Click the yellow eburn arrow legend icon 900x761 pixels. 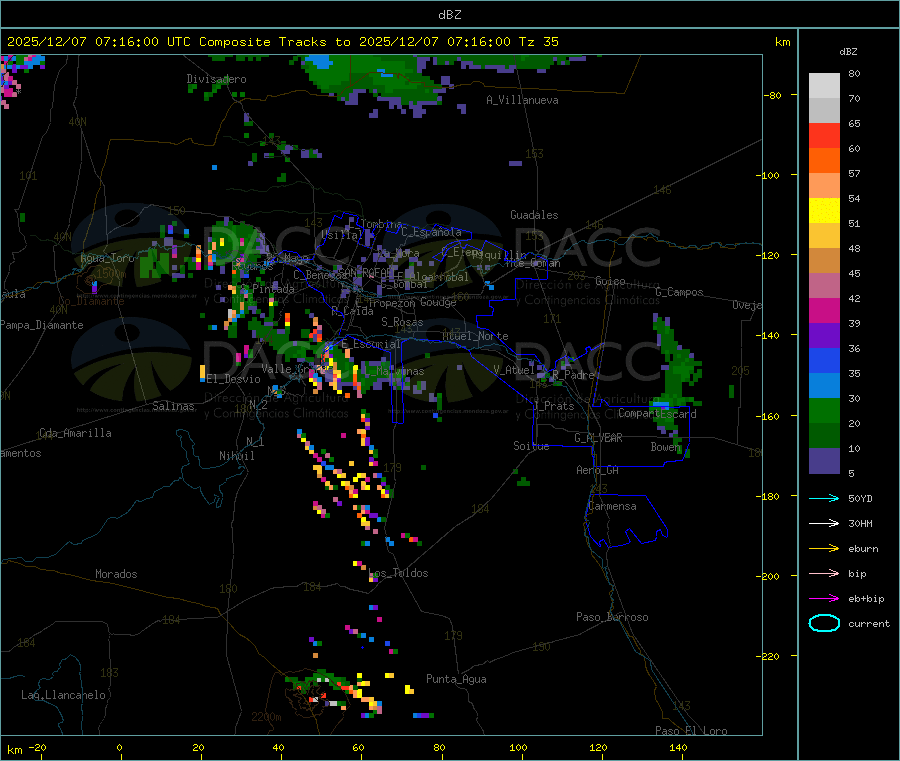[x=824, y=549]
